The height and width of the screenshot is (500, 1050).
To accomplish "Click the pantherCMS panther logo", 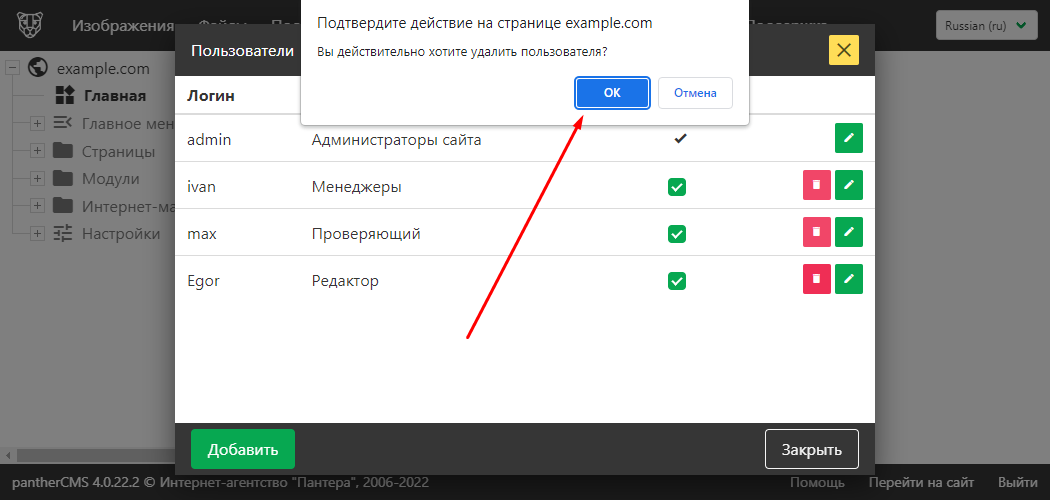I will point(31,25).
